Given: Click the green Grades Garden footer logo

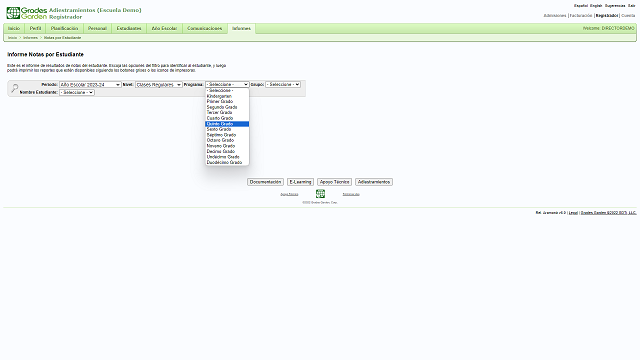Looking at the screenshot, I should point(320,193).
